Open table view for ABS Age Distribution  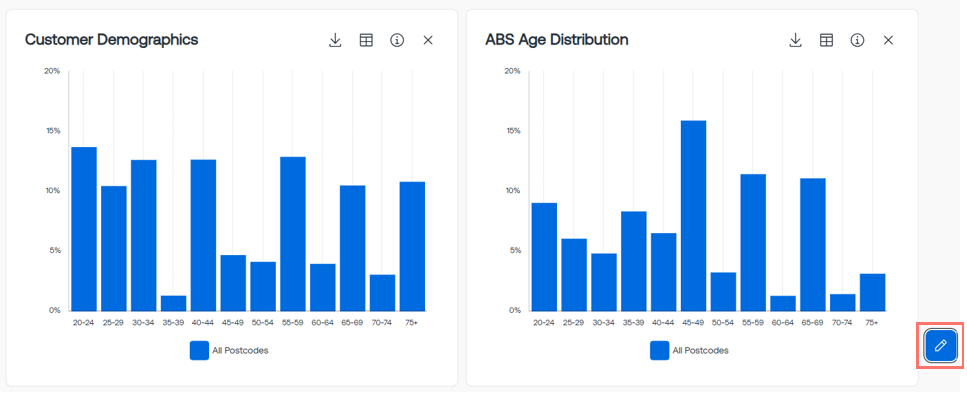click(x=826, y=41)
